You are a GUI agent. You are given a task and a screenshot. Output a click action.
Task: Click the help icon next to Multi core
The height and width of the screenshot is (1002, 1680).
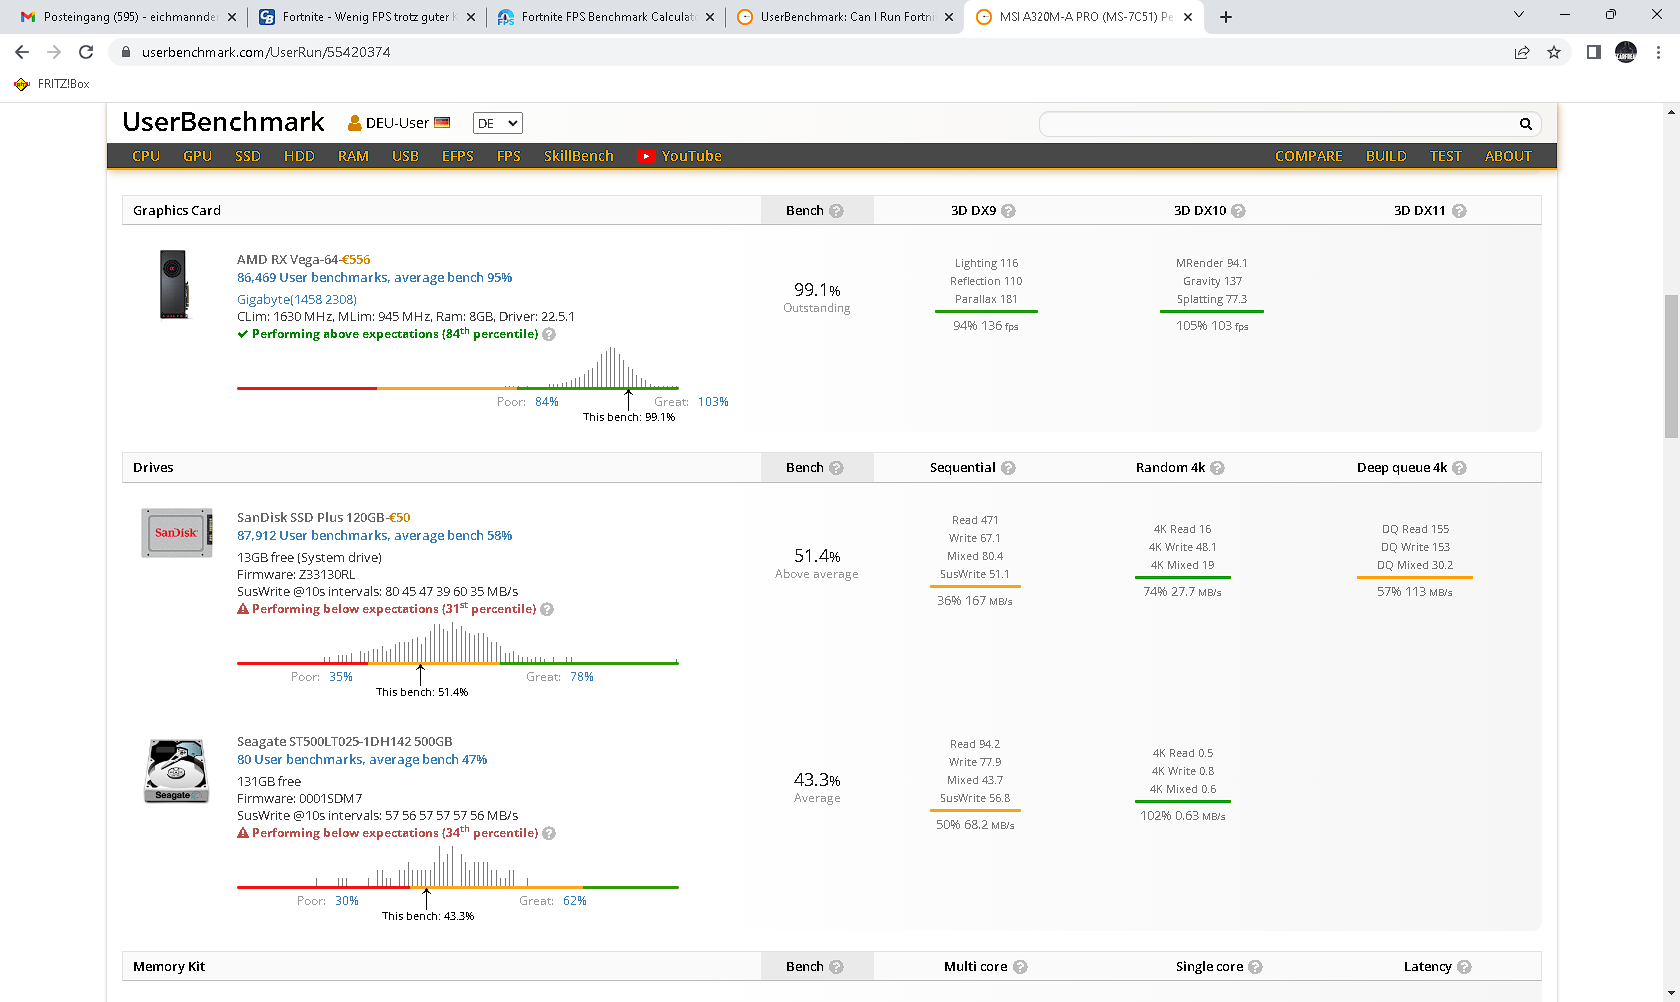1020,967
